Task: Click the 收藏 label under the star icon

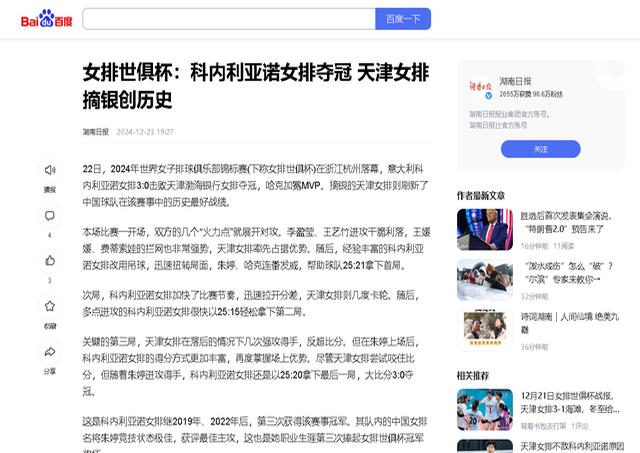Action: click(x=50, y=326)
